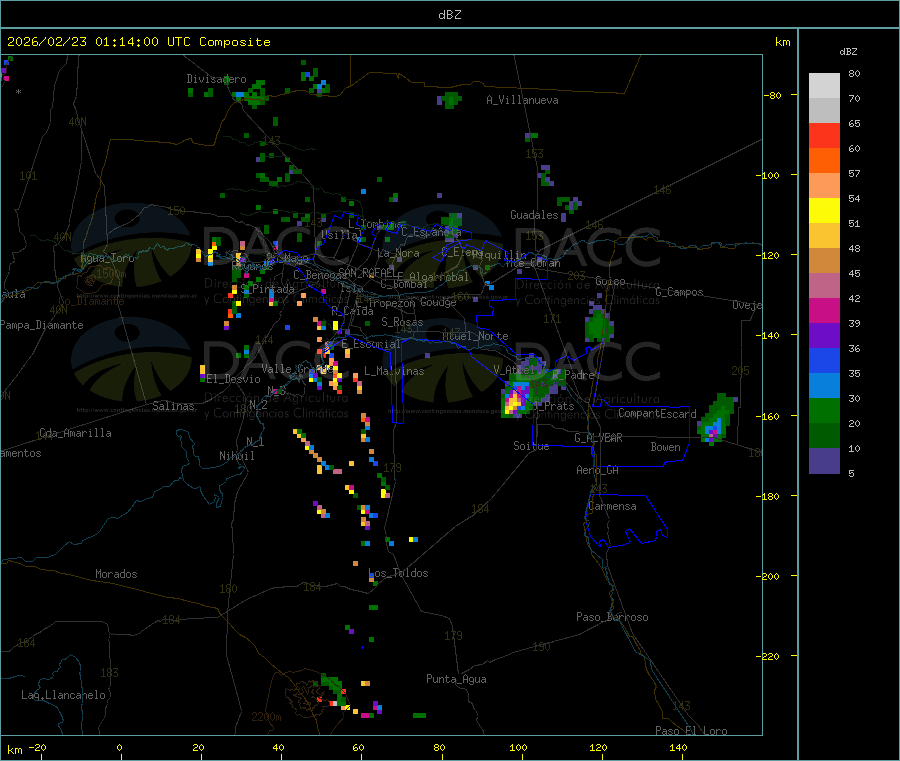The image size is (900, 761).
Task: Select the 'Divisadero' place label
Action: click(216, 79)
